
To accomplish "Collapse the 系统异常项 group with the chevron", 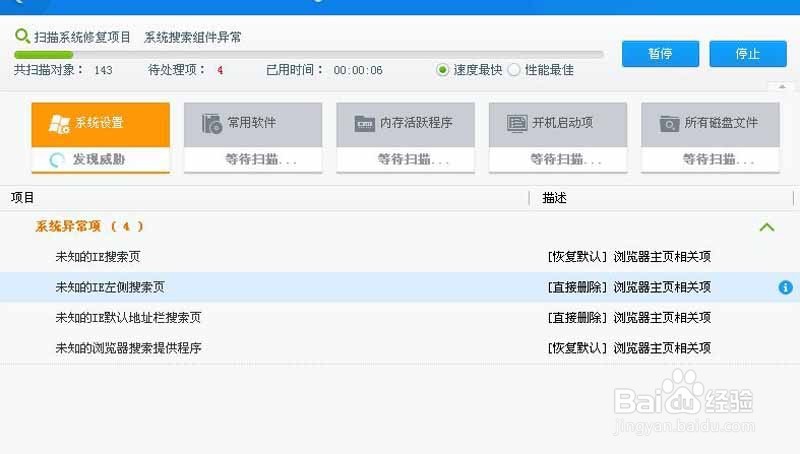I will click(x=767, y=227).
